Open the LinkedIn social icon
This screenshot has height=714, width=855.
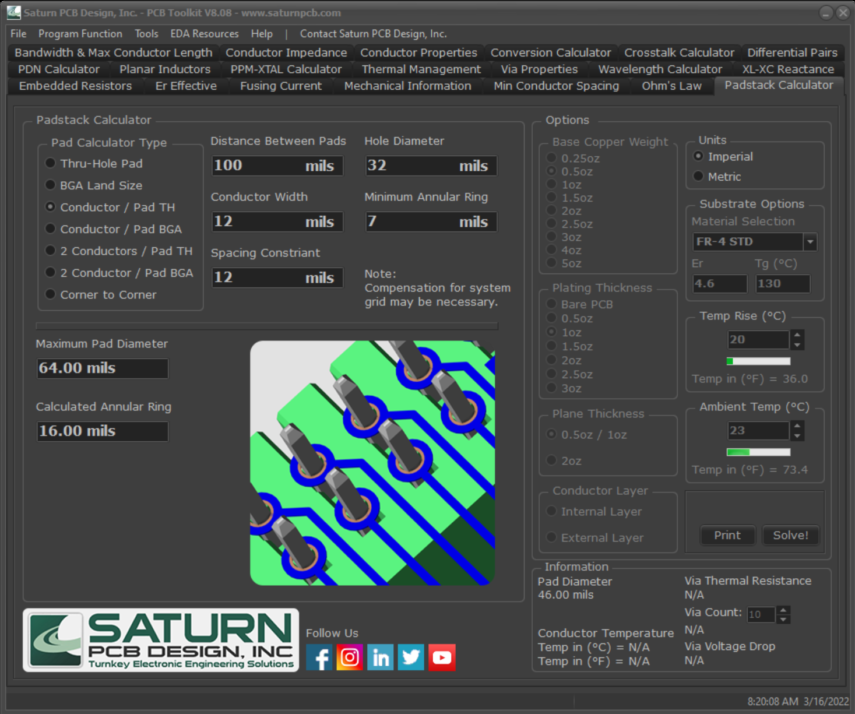[x=381, y=657]
